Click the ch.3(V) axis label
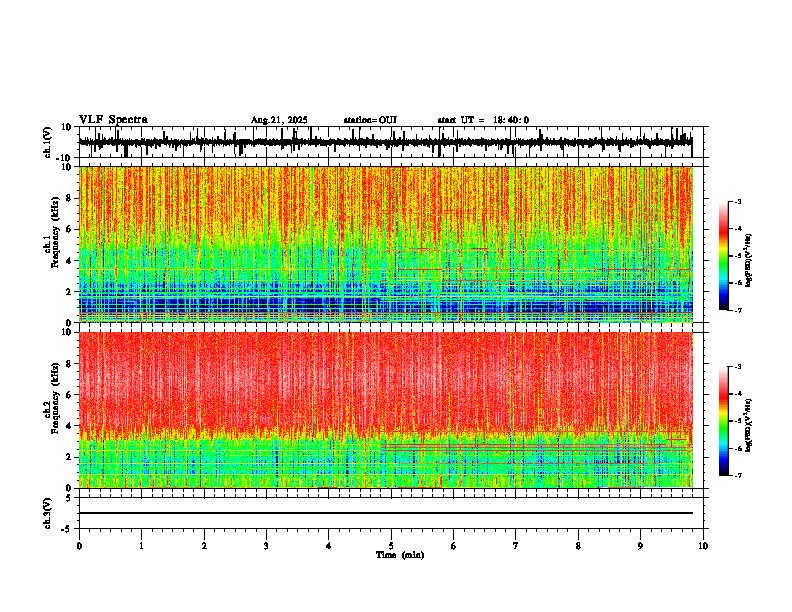 48,513
